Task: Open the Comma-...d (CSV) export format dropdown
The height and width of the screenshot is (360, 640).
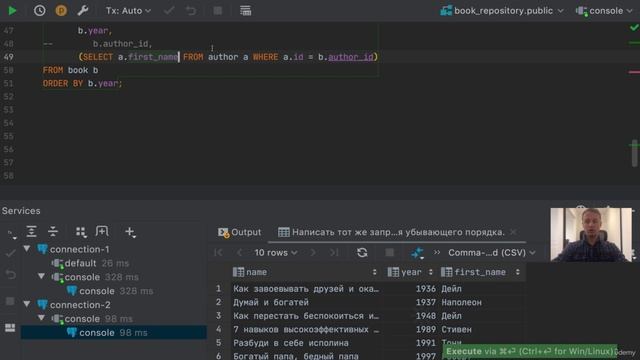Action: pyautogui.click(x=492, y=253)
